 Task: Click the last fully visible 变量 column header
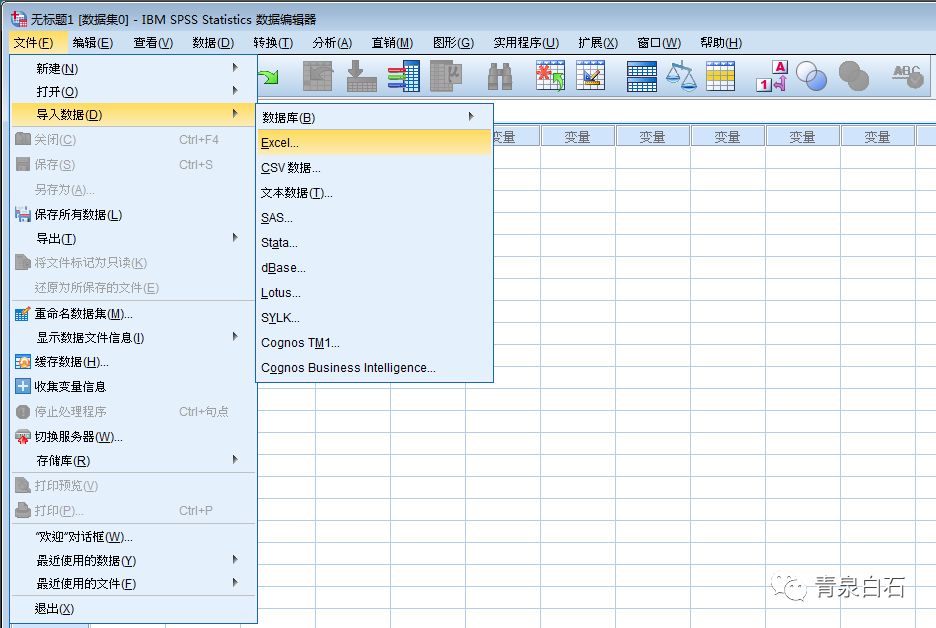tap(878, 137)
